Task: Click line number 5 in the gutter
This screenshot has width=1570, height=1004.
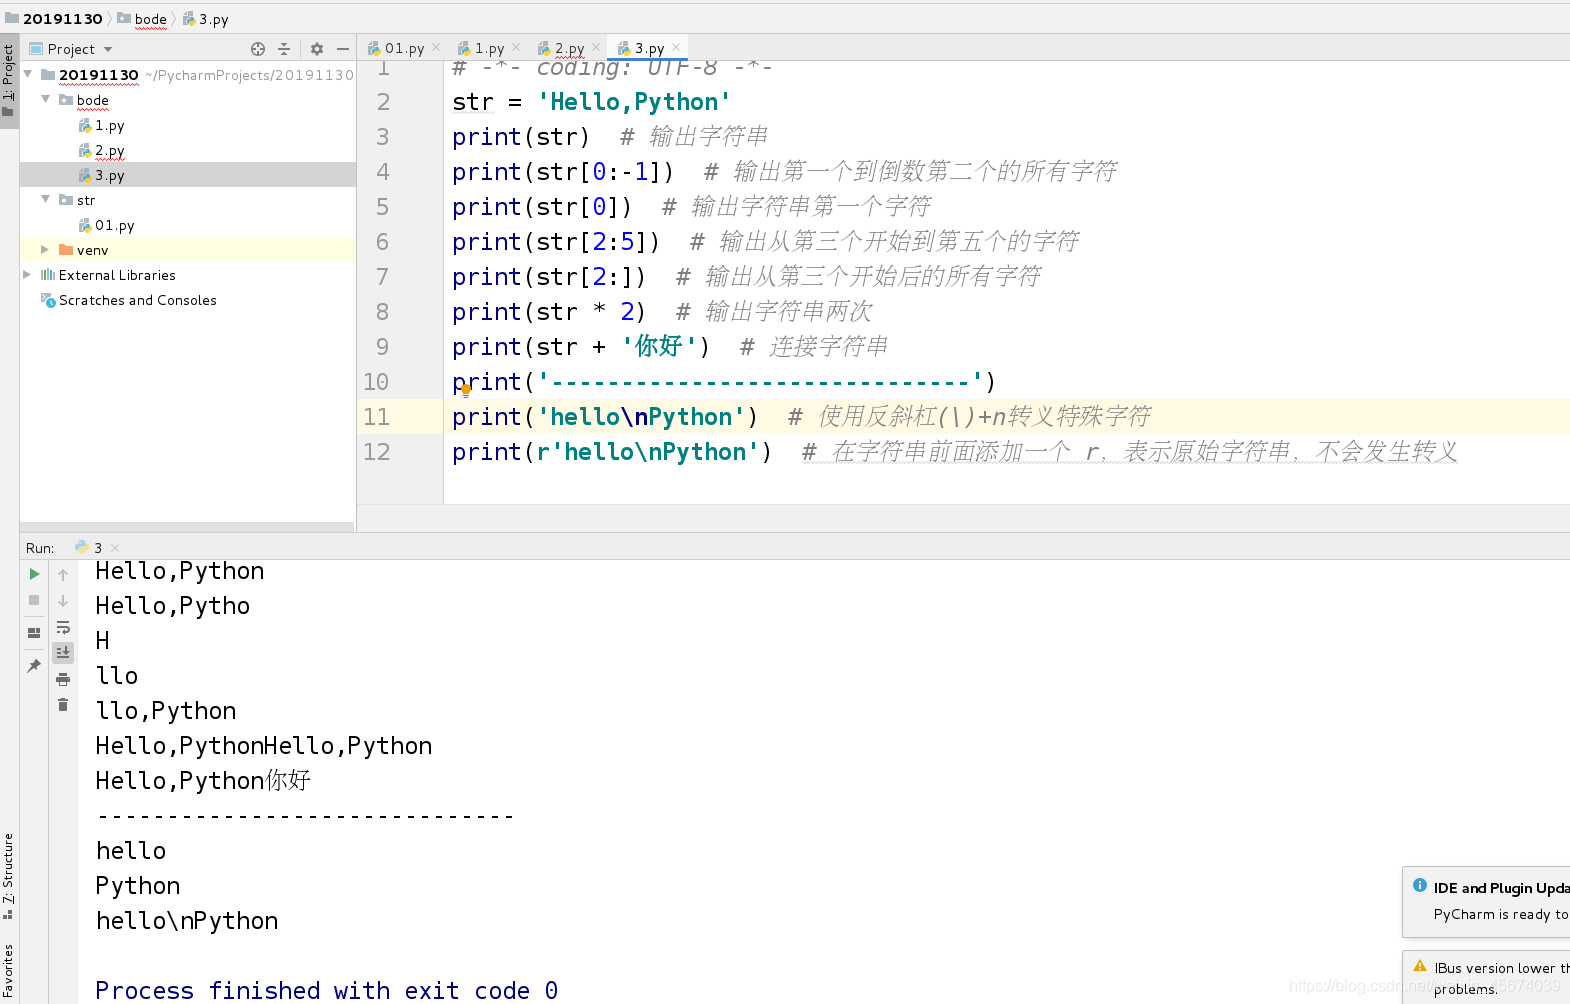Action: coord(383,207)
